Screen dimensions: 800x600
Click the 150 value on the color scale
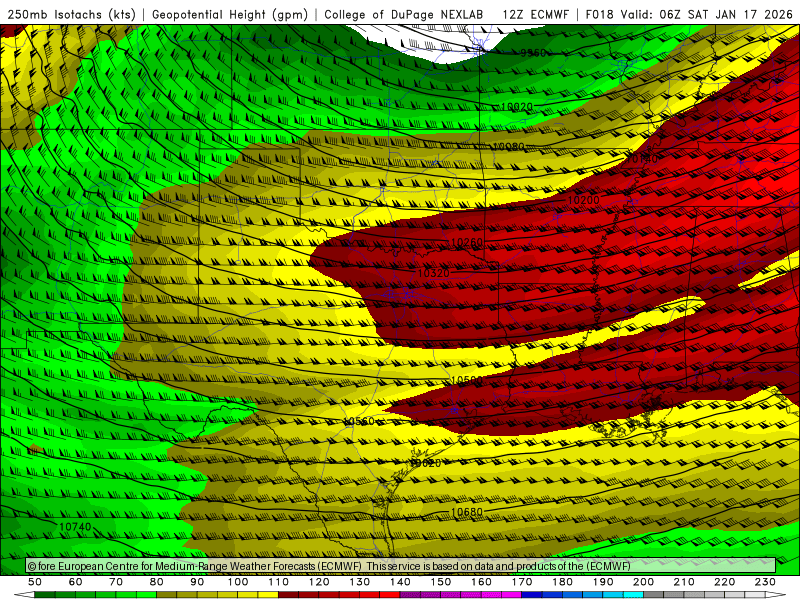pos(441,582)
